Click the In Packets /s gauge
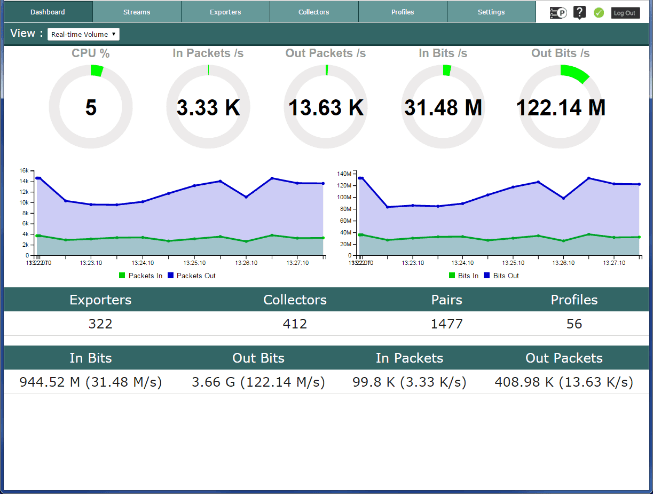 click(208, 107)
